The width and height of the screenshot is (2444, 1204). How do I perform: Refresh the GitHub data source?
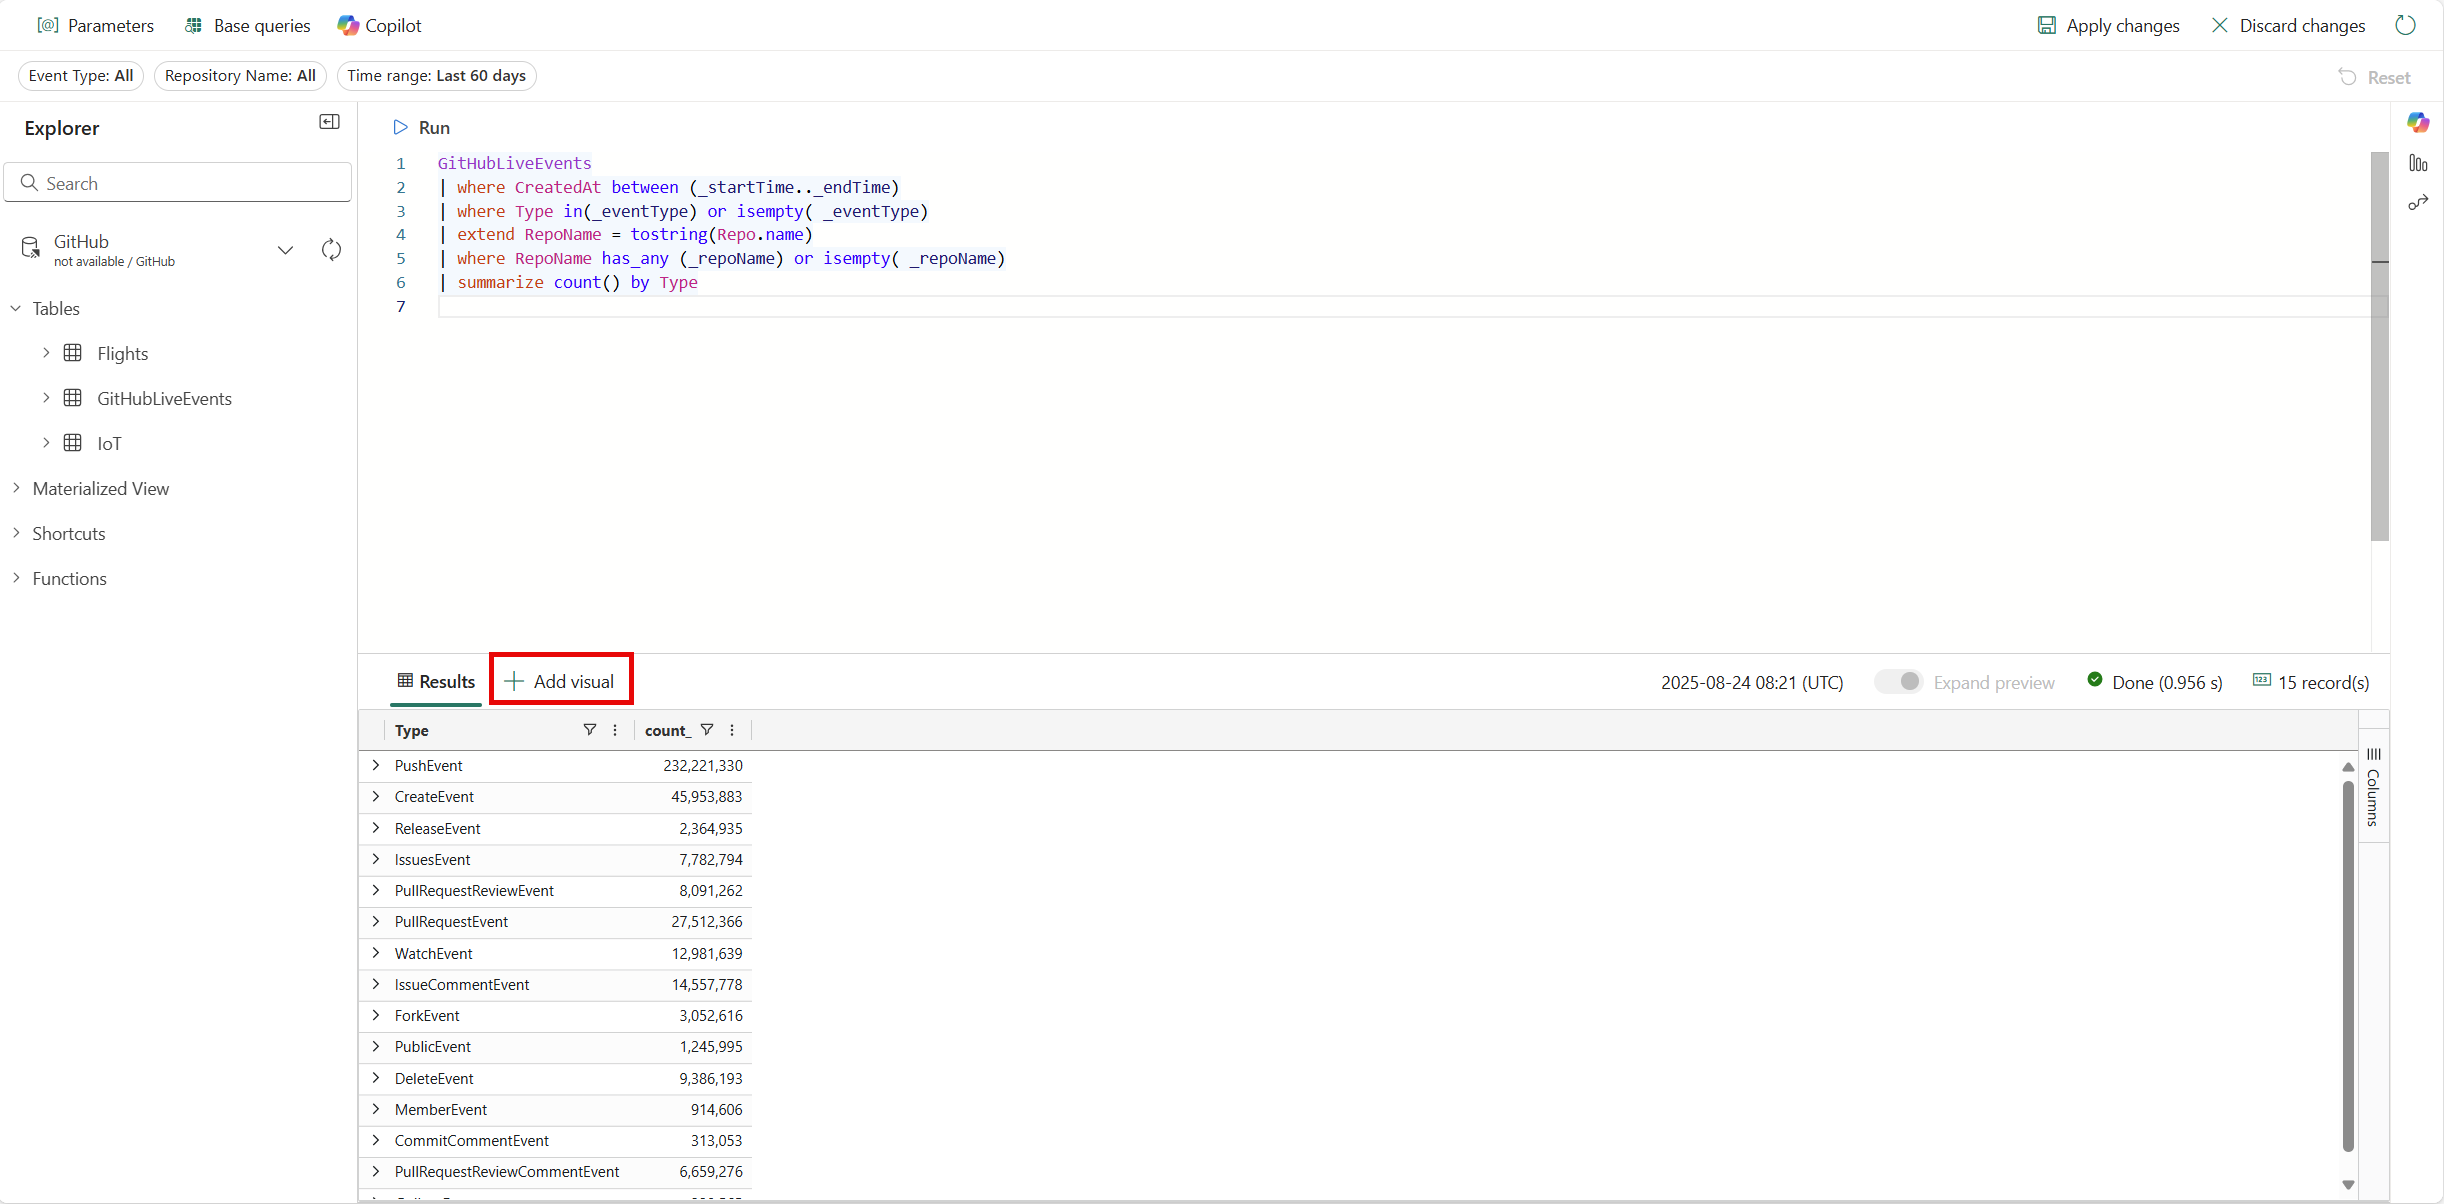[330, 249]
